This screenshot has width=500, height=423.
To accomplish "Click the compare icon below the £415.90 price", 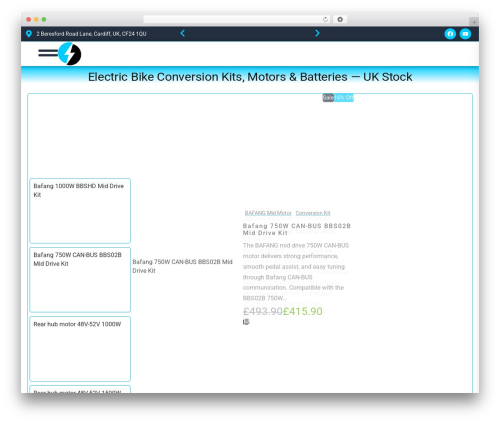I will click(x=246, y=322).
